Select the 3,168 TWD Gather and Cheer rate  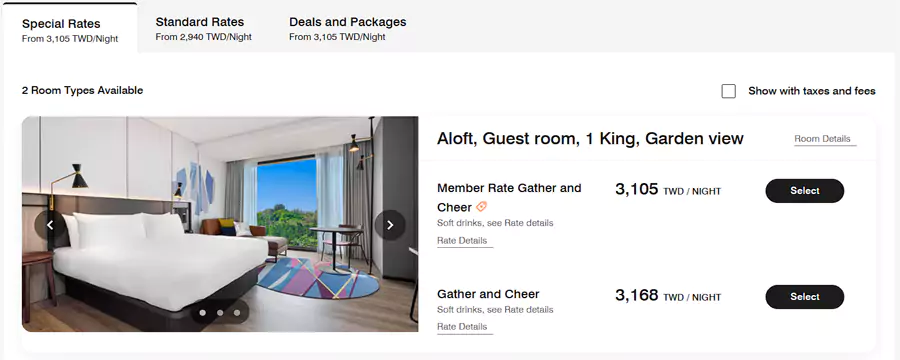pyautogui.click(x=805, y=297)
